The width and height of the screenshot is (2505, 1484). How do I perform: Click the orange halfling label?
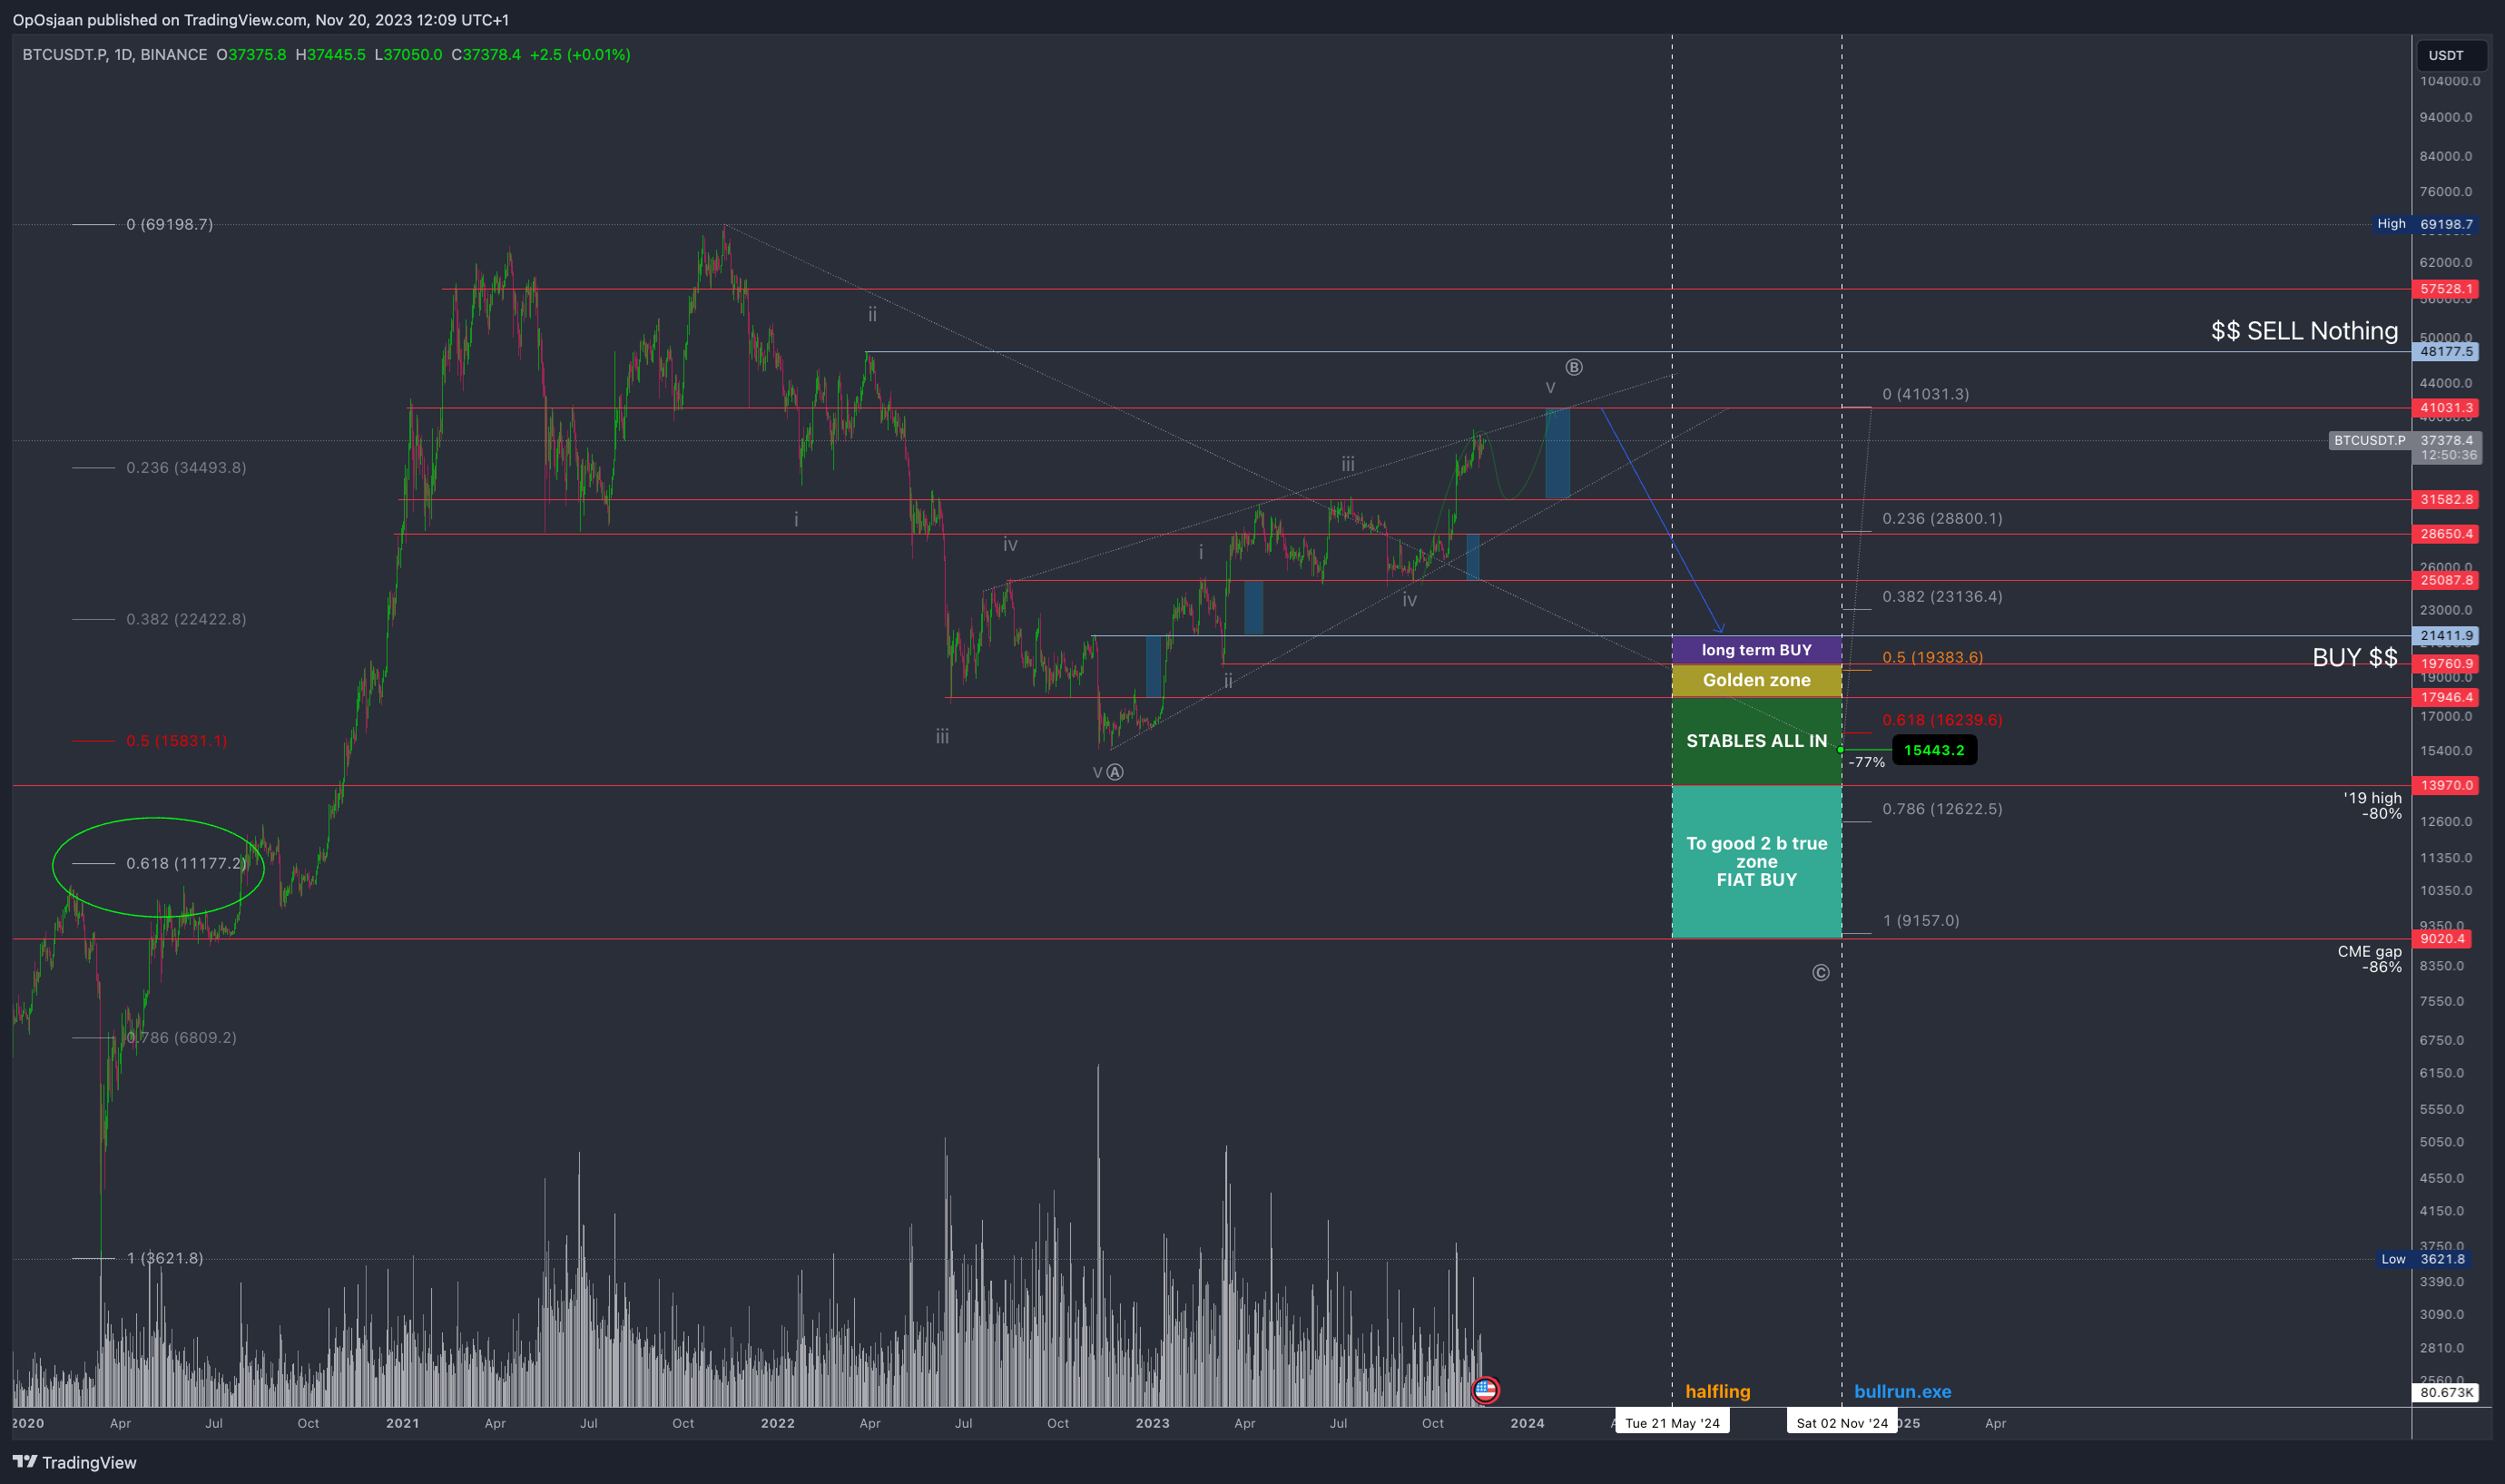pyautogui.click(x=1718, y=1391)
